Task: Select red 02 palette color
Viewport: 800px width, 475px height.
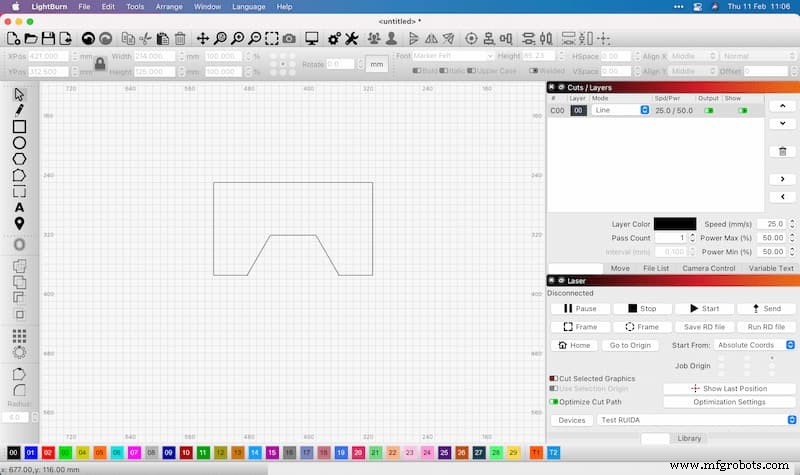Action: 48,452
